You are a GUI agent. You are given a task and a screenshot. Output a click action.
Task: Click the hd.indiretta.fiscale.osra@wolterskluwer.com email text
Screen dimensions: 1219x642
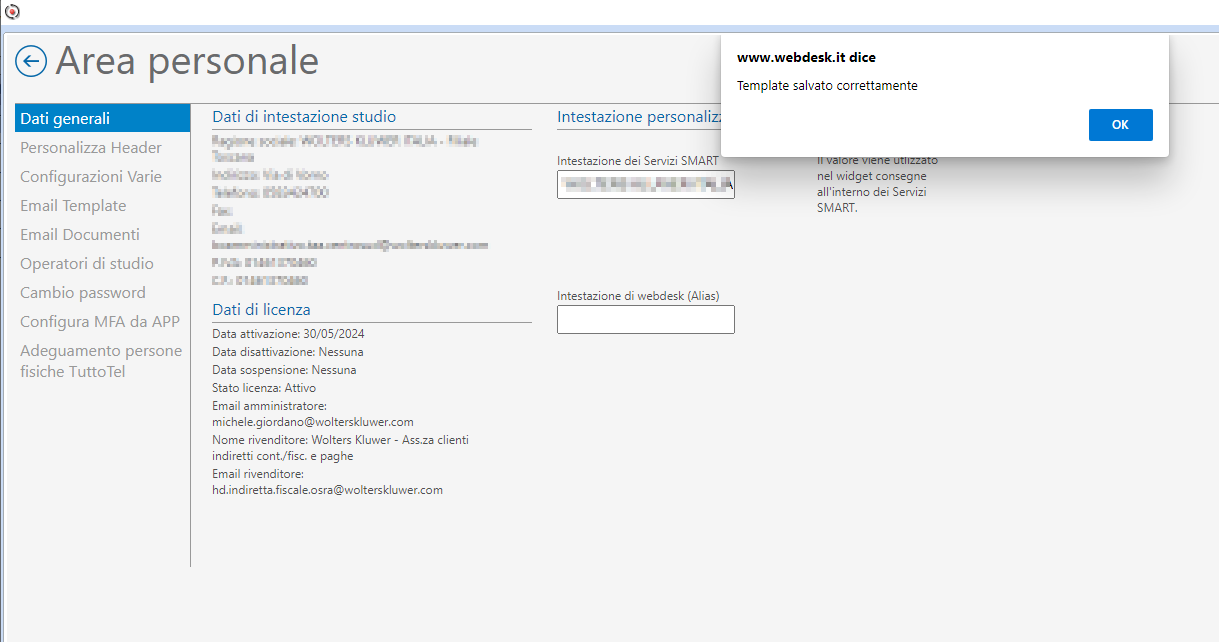pyautogui.click(x=327, y=490)
